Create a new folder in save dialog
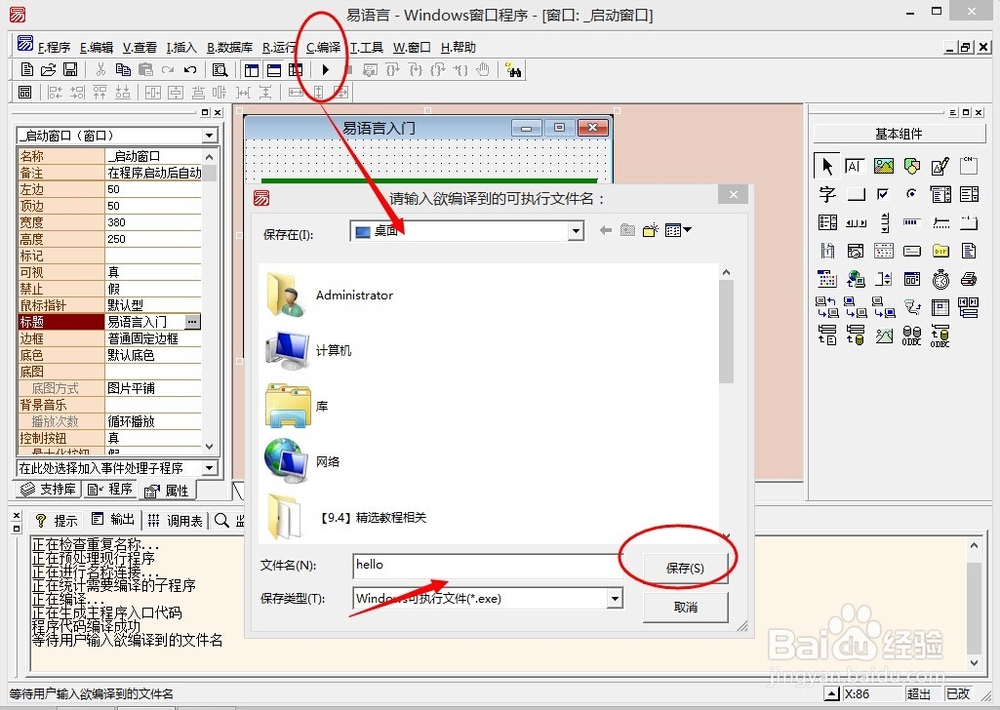This screenshot has width=1000, height=710. (650, 230)
